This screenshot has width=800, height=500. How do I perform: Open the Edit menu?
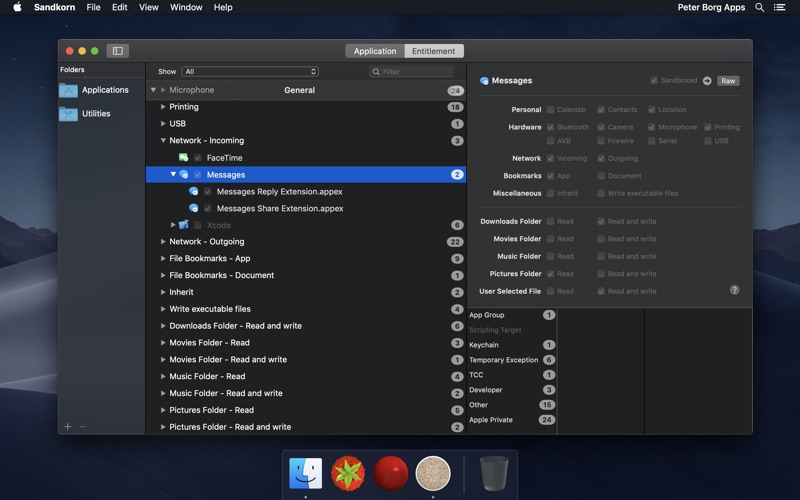point(119,7)
